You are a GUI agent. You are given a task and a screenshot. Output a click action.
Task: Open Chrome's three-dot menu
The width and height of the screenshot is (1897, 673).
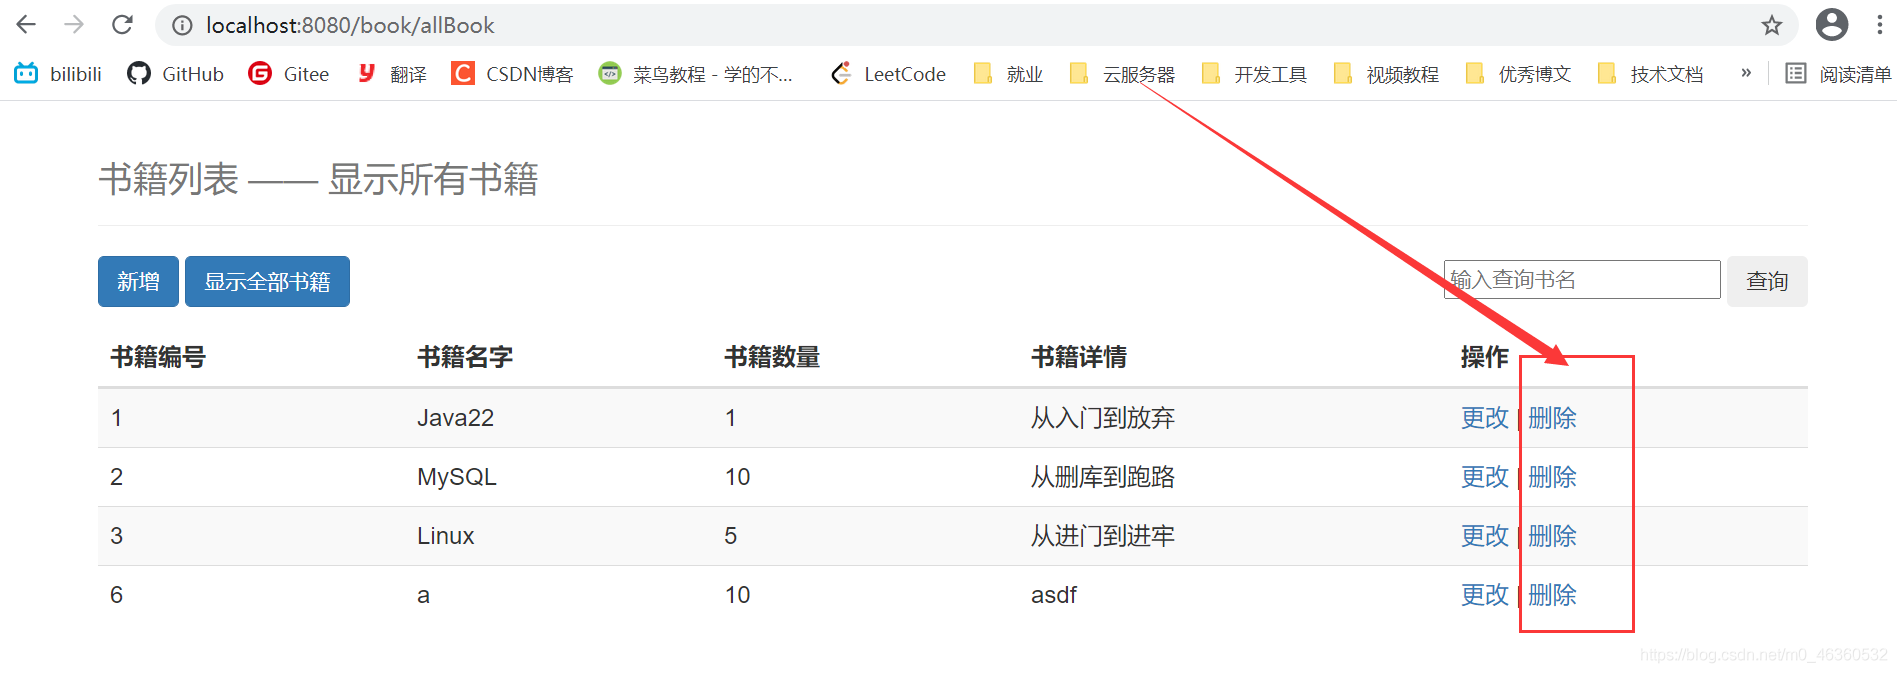pos(1880,25)
